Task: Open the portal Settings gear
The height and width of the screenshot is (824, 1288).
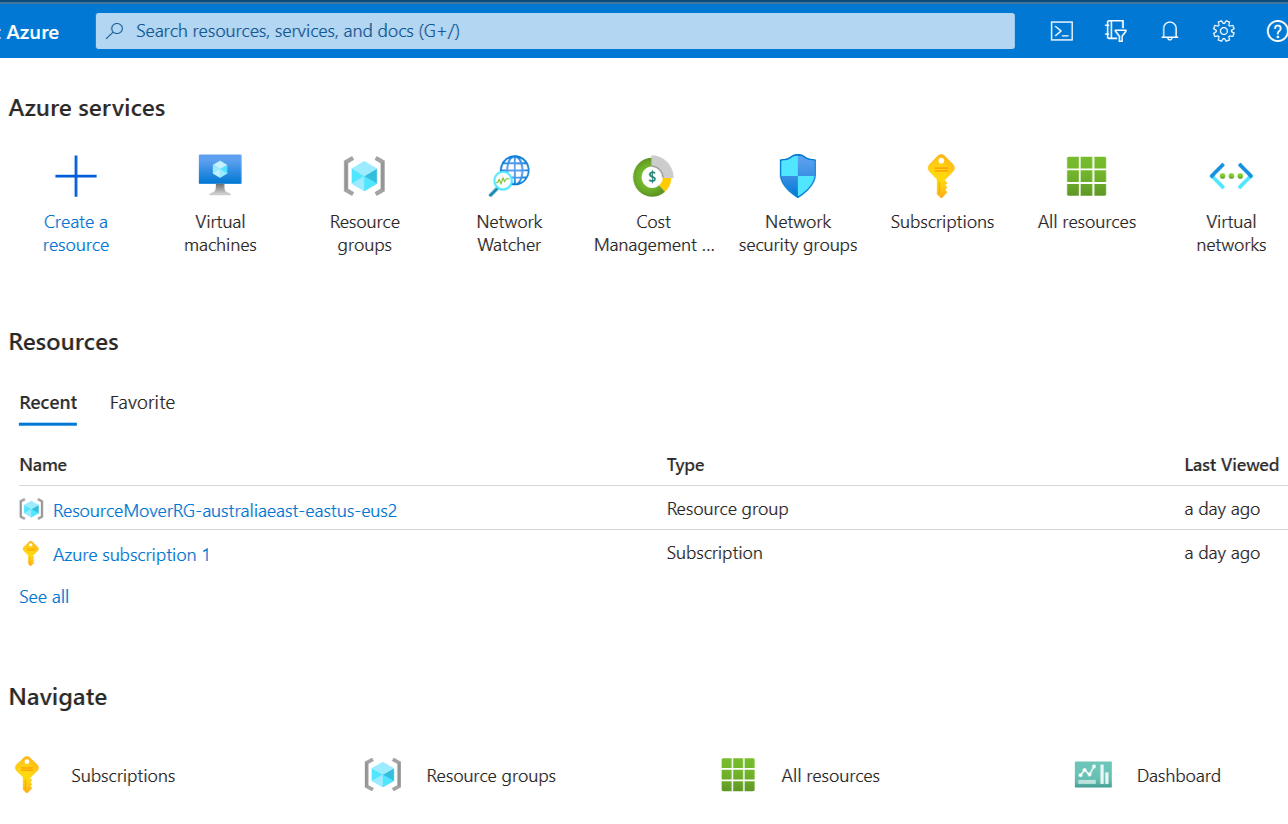Action: [x=1223, y=31]
